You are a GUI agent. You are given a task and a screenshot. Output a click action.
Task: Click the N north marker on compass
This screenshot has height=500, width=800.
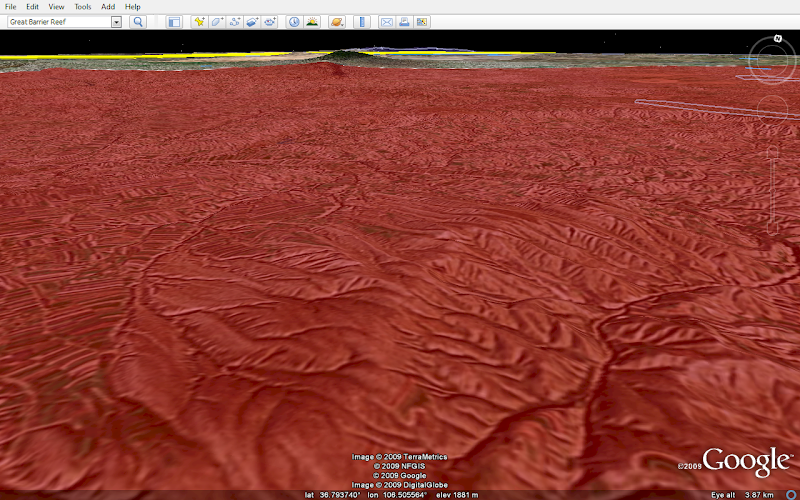[x=777, y=38]
